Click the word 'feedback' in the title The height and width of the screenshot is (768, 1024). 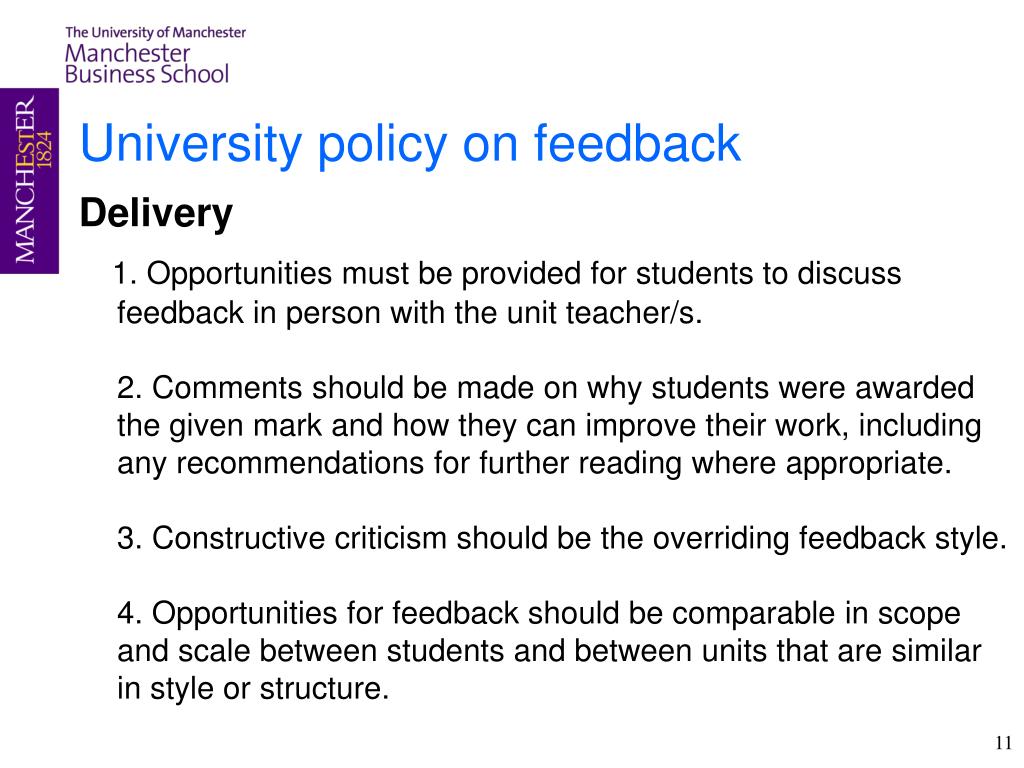click(x=637, y=142)
